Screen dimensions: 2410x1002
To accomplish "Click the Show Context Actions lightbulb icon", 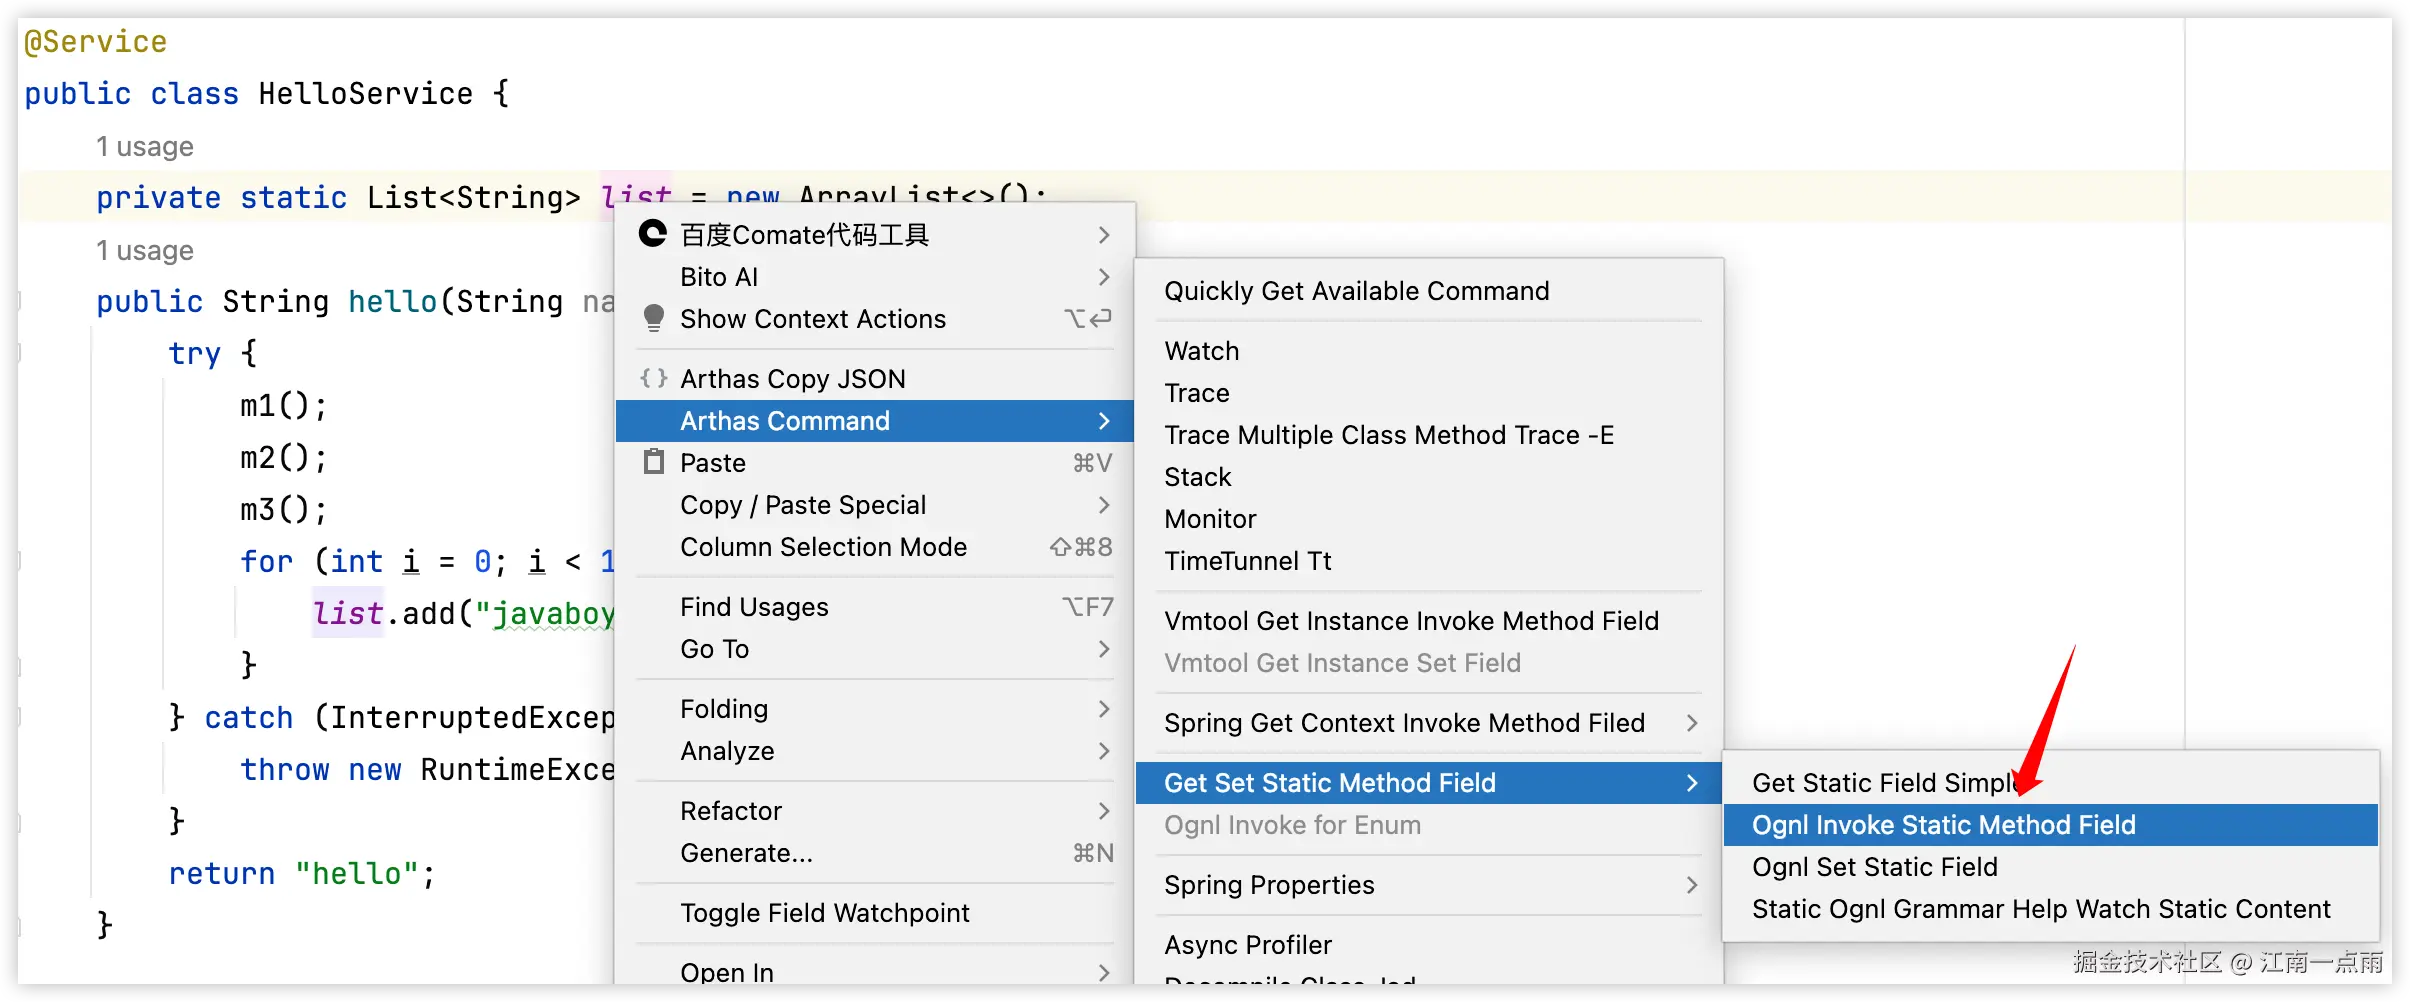I will 653,318.
